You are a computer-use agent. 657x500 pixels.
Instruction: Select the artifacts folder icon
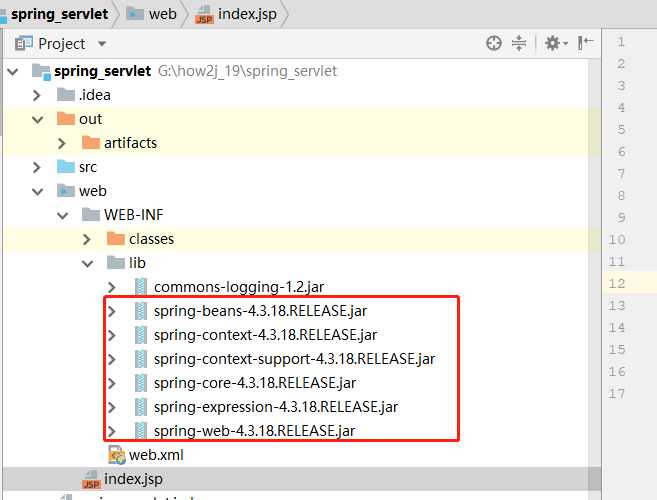(x=91, y=142)
